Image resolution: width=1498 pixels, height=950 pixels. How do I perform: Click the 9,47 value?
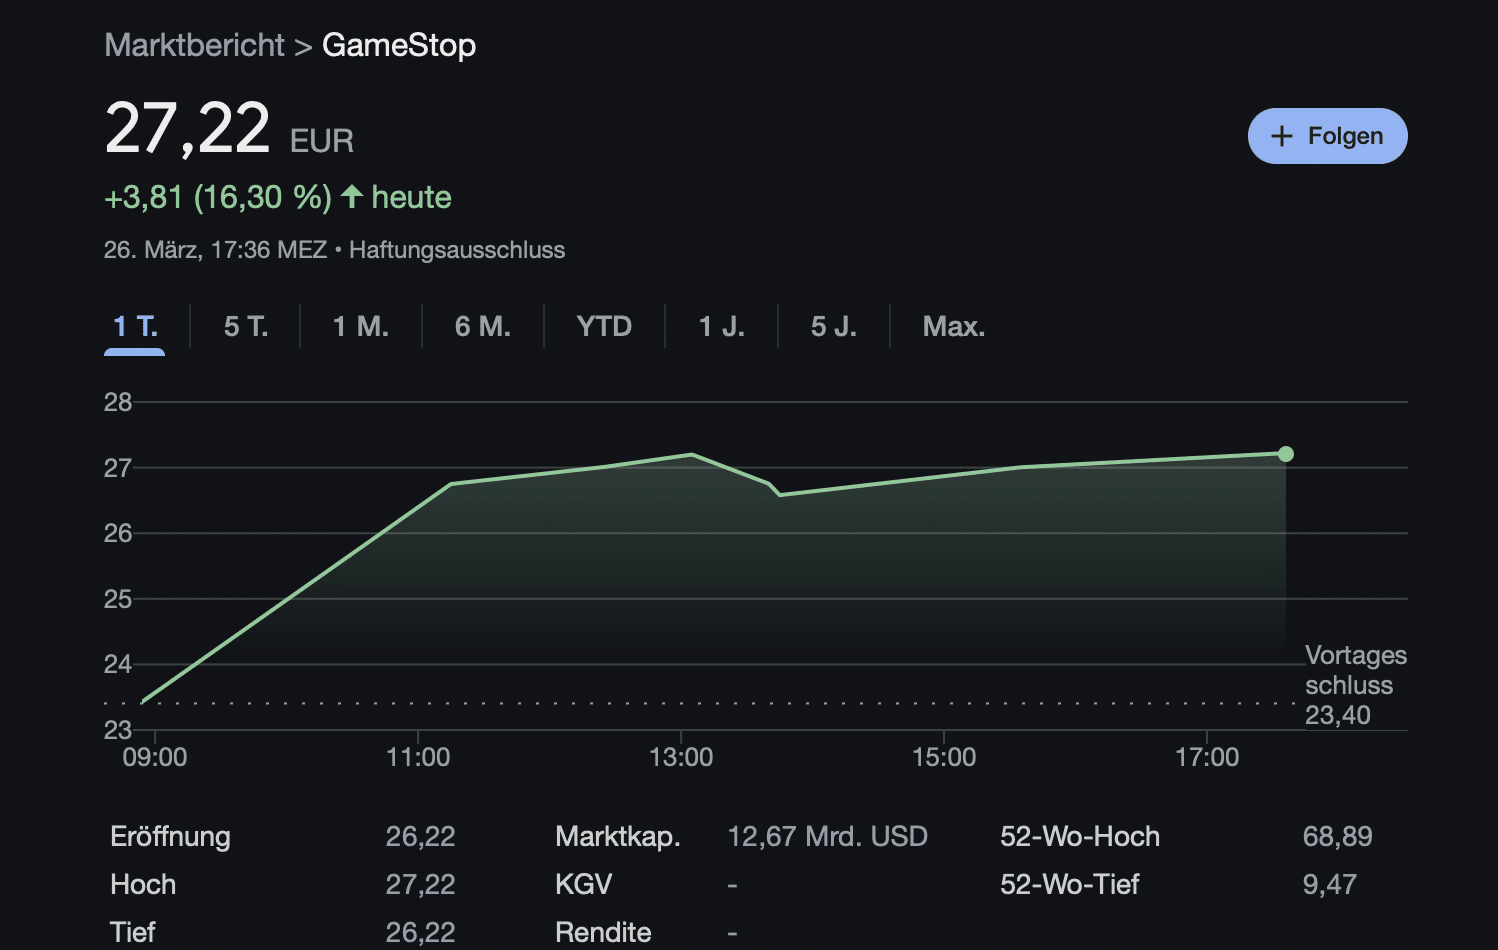(1330, 884)
